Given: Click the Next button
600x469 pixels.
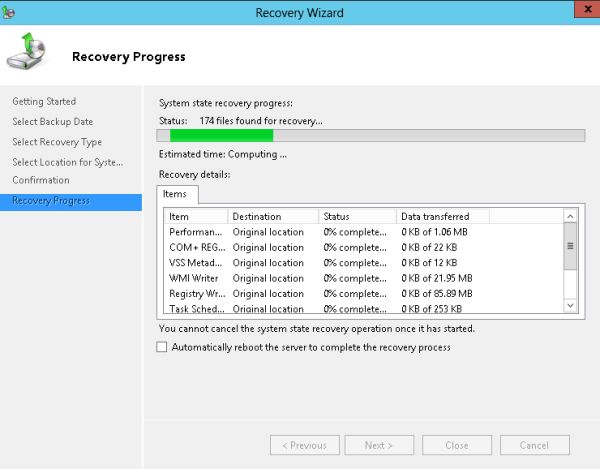Looking at the screenshot, I should click(379, 445).
